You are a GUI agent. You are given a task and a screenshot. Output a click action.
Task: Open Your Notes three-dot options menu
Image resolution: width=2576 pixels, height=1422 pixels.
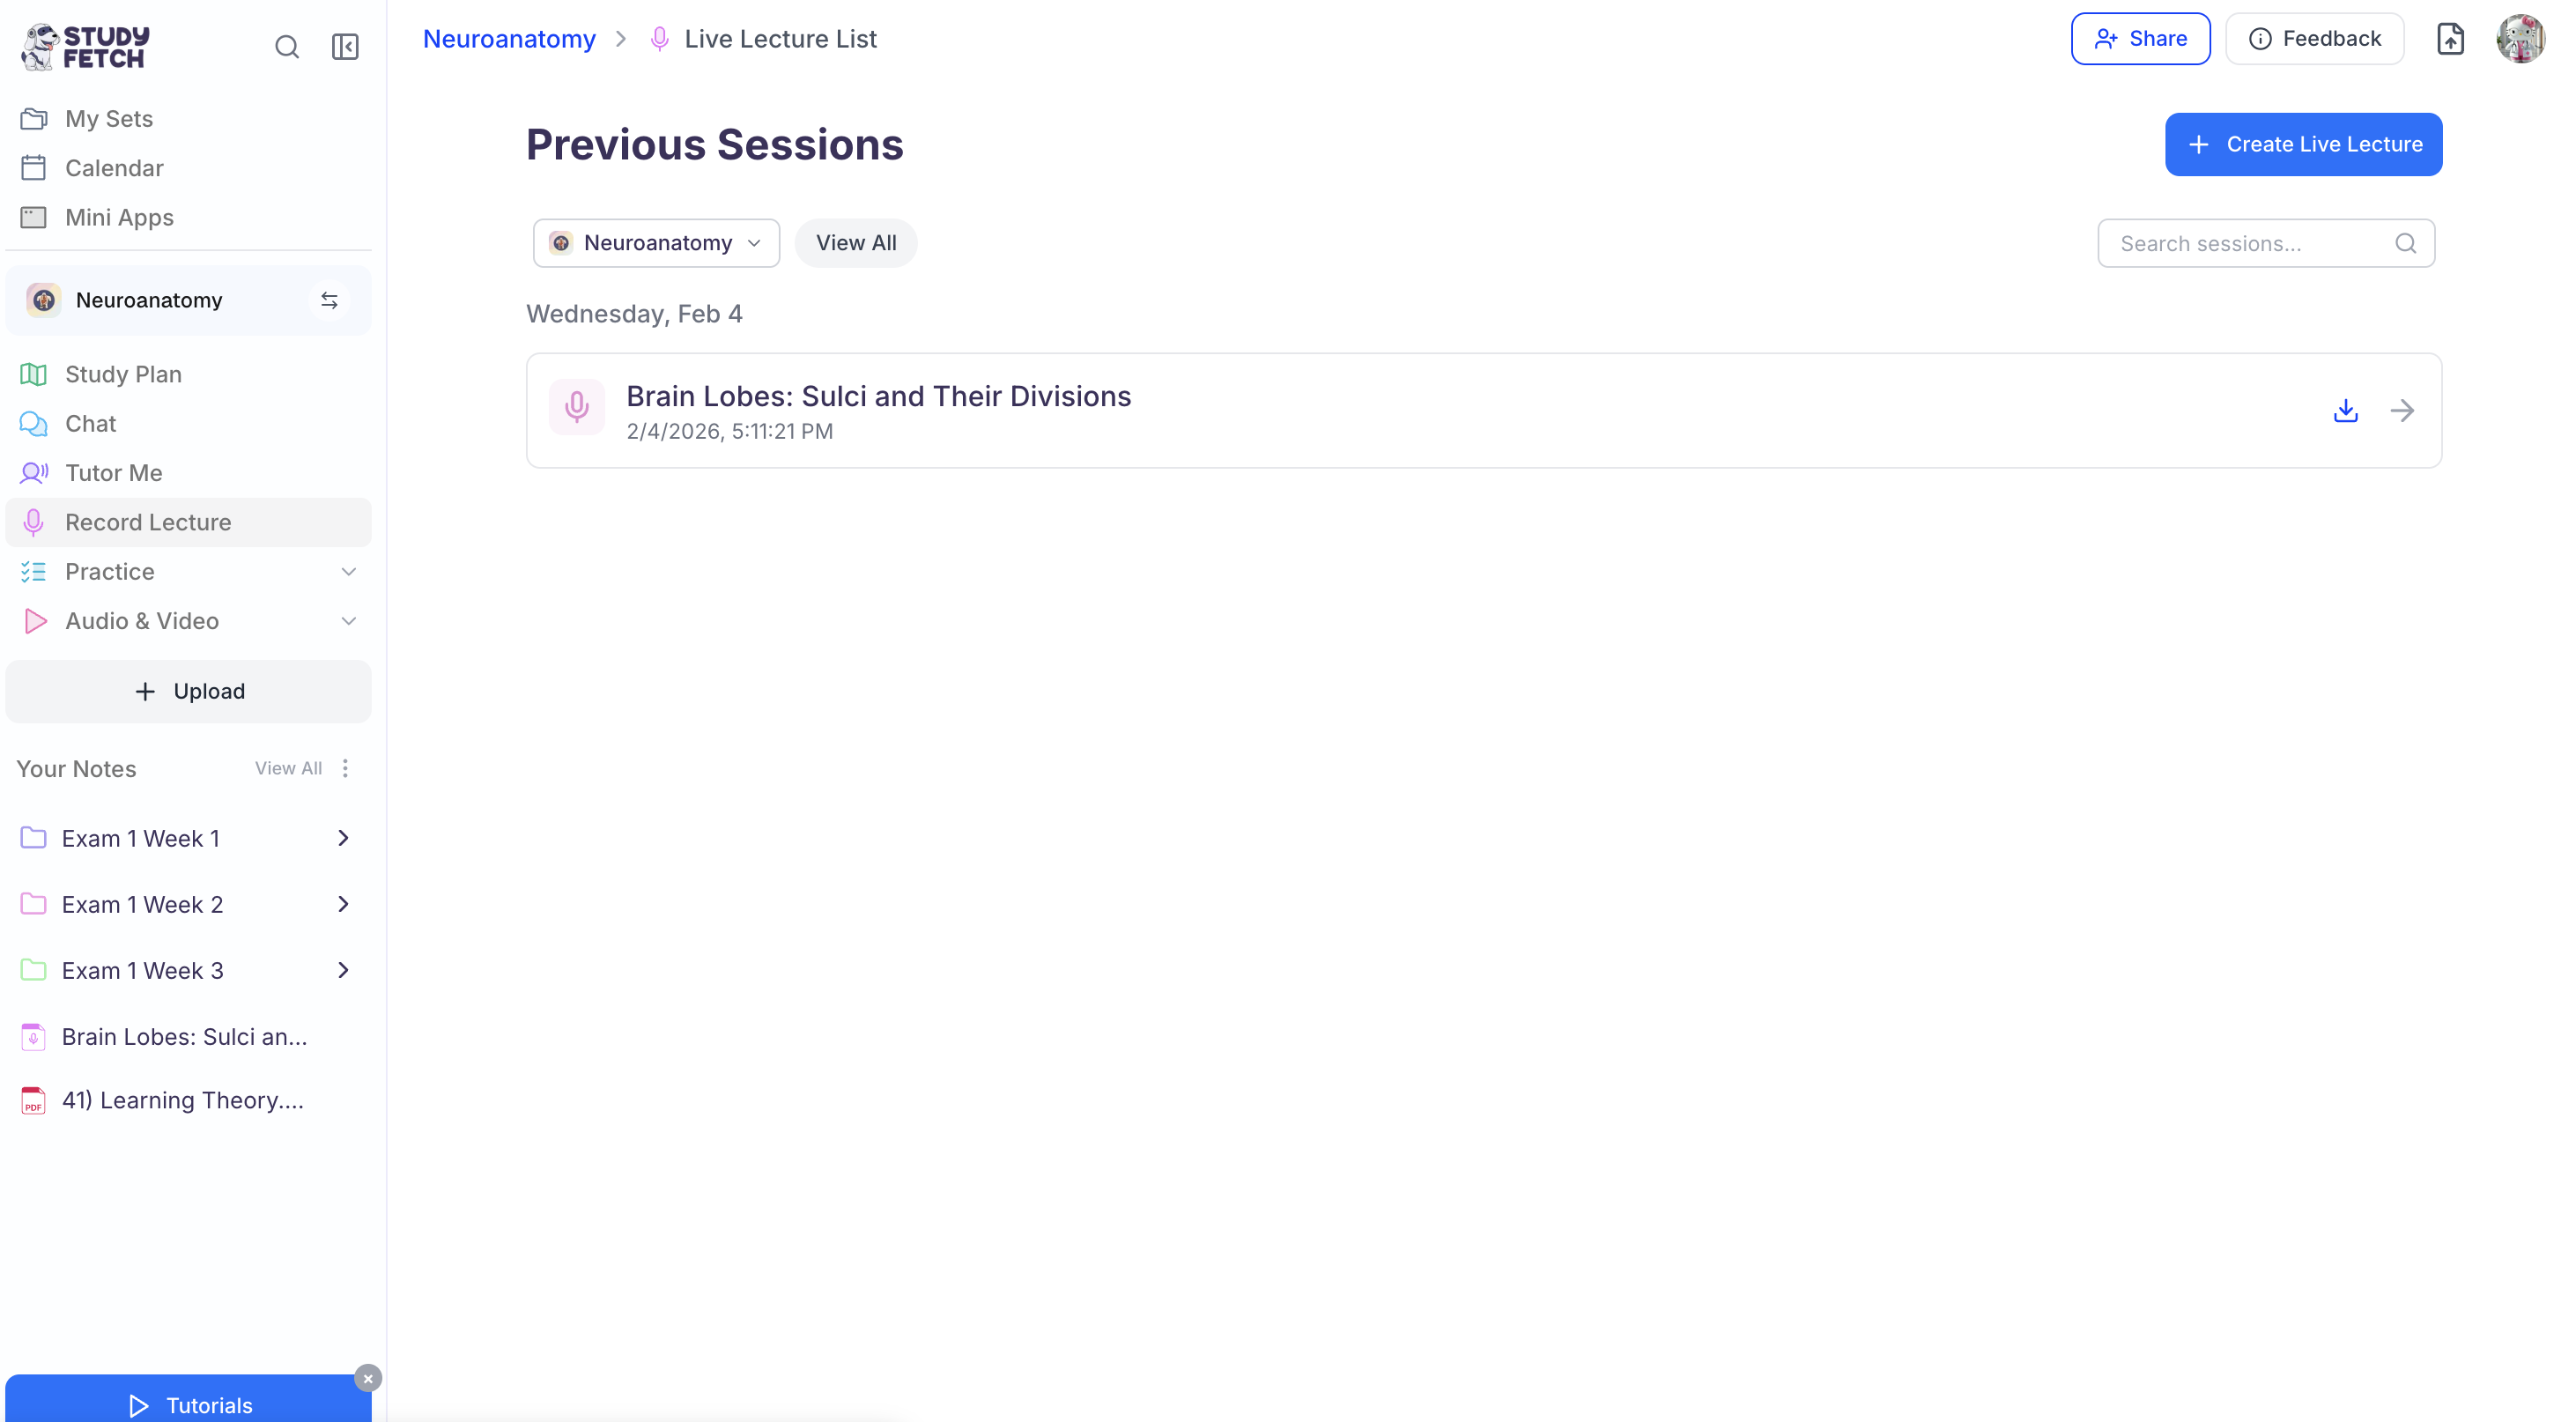tap(345, 768)
